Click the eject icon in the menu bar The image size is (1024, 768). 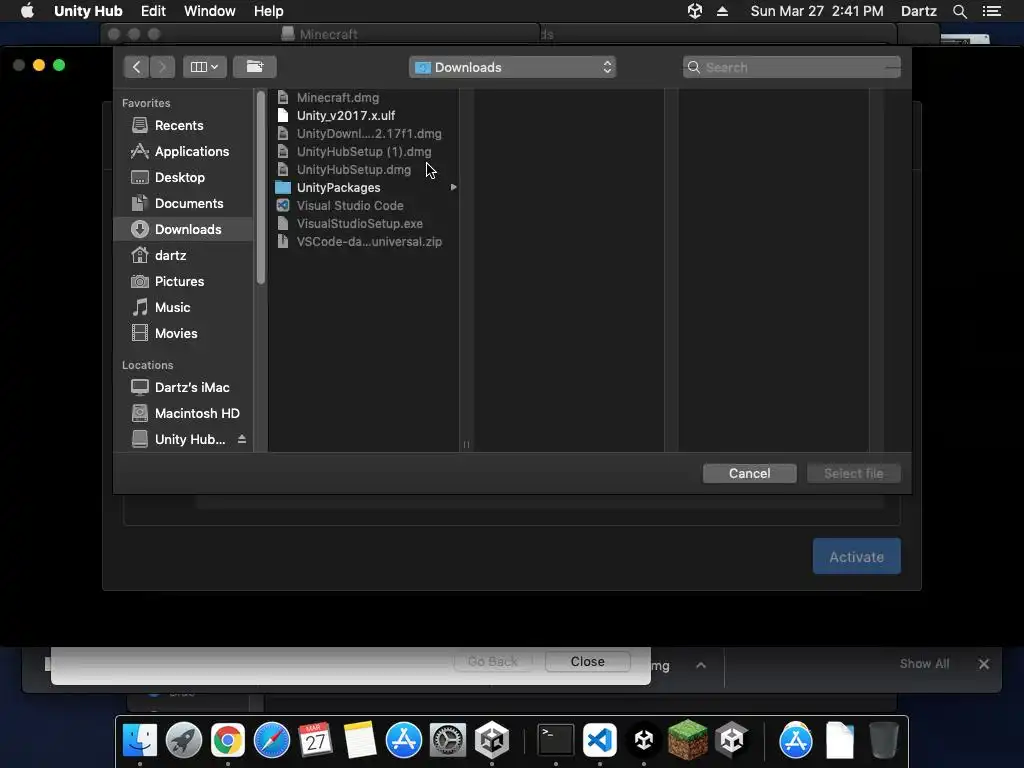coord(722,11)
